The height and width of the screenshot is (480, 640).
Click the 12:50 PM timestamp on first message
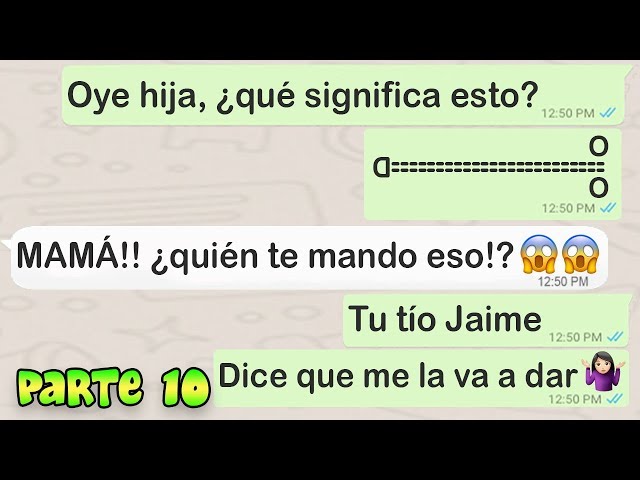coord(568,113)
